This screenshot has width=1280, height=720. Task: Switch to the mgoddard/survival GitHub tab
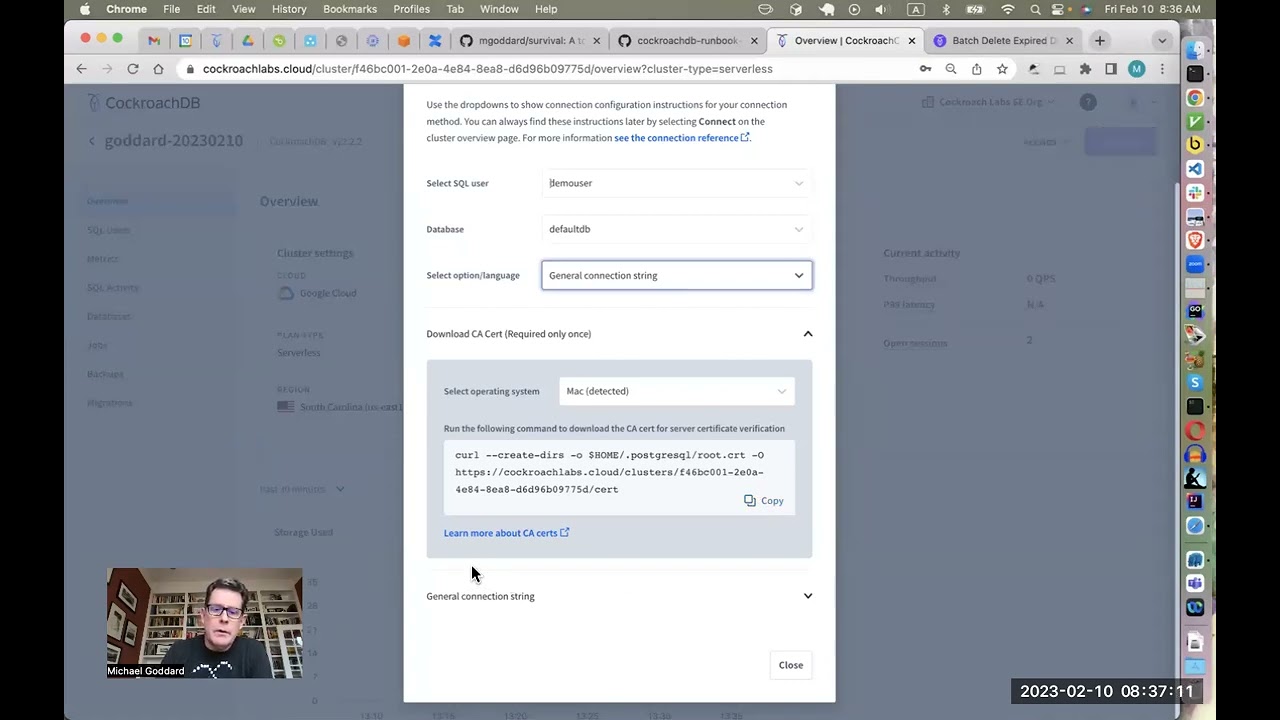(x=530, y=41)
